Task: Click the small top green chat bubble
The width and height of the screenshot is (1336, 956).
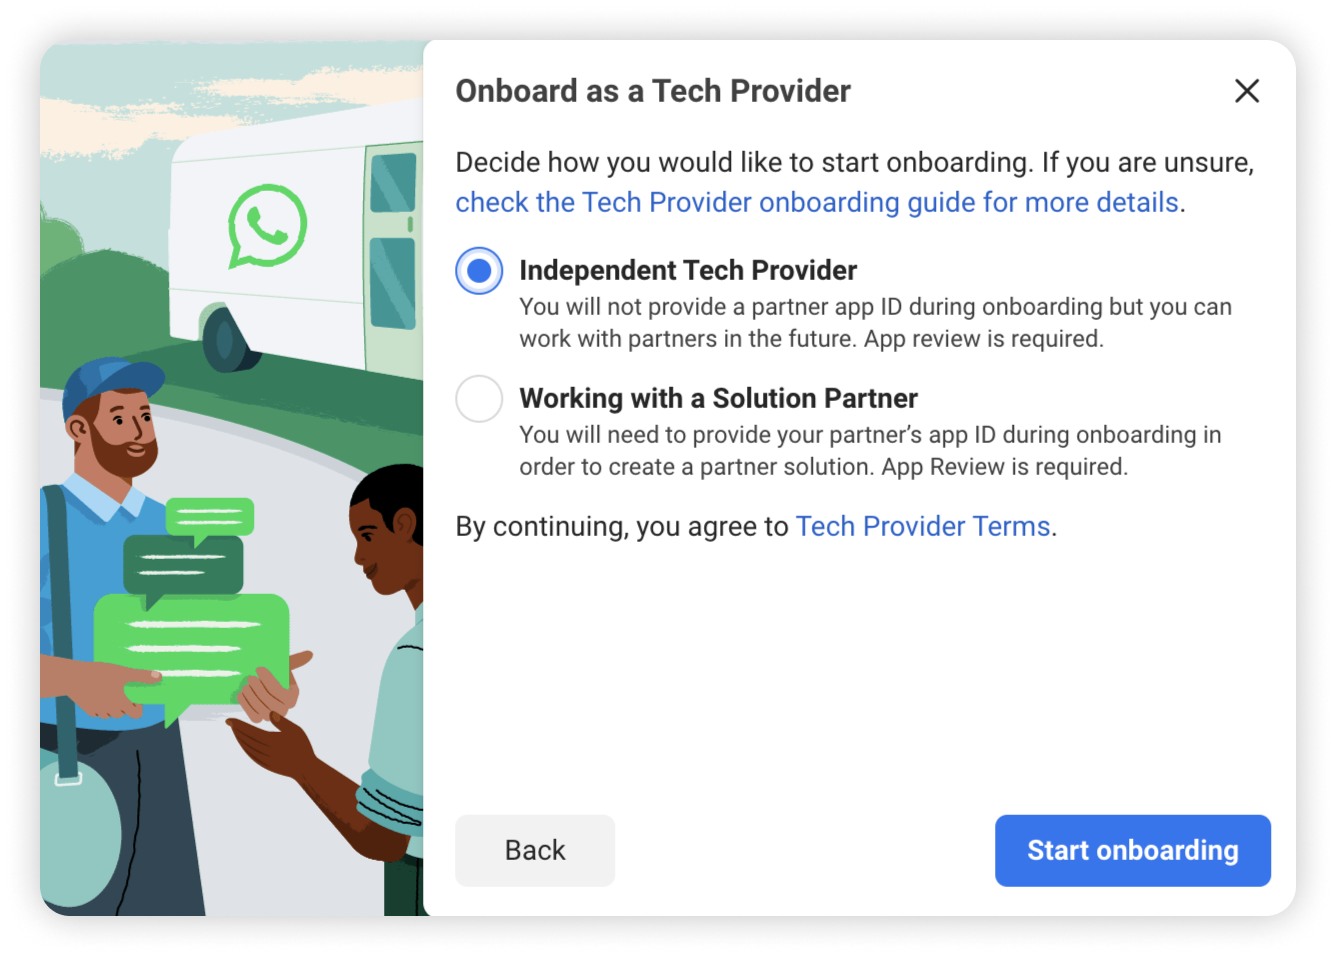Action: tap(209, 518)
